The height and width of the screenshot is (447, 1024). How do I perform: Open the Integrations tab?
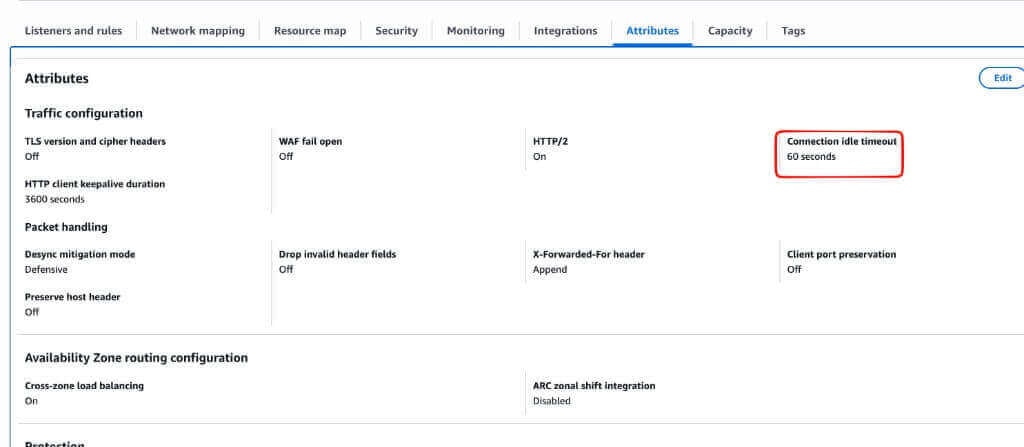tap(566, 31)
